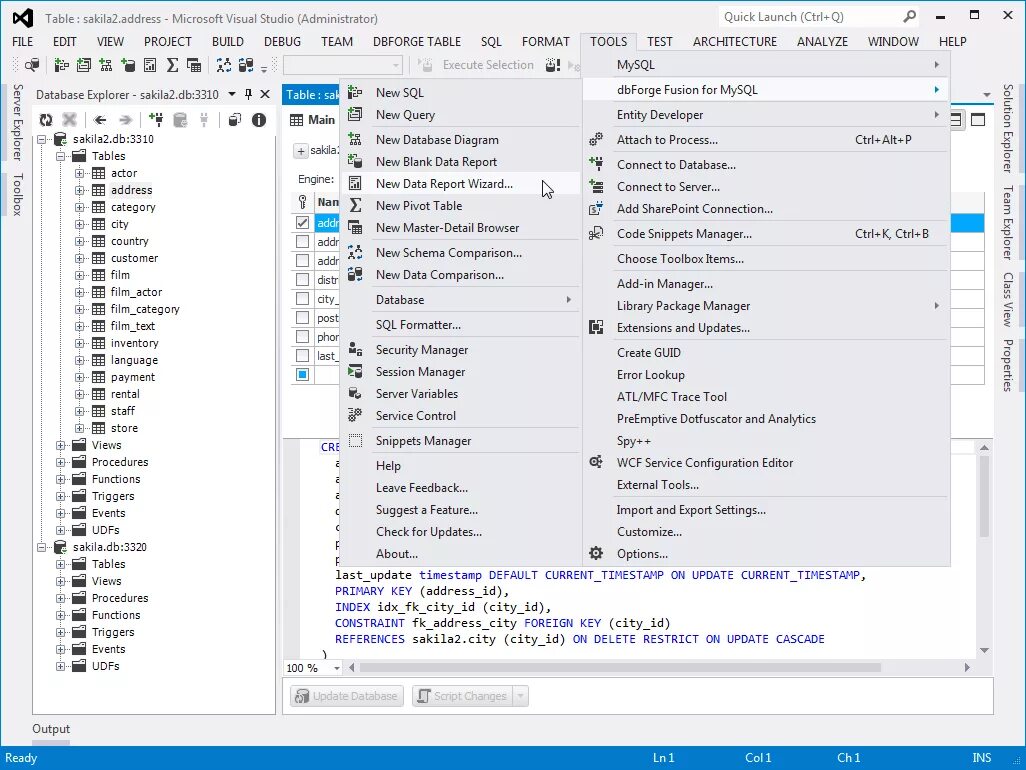
Task: Click the New Database Diagram menu icon
Action: [x=354, y=140]
